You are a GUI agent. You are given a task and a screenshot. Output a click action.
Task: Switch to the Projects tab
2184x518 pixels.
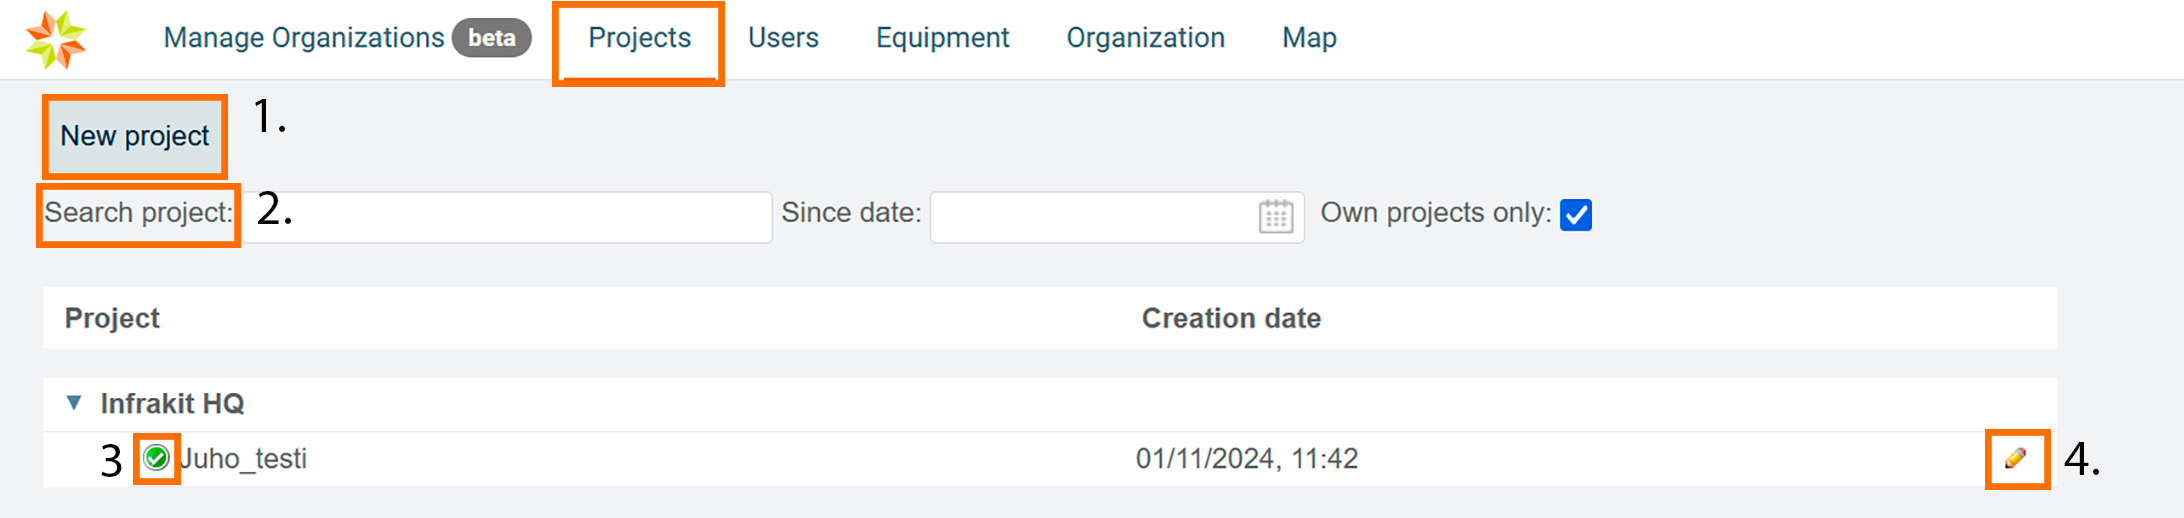639,38
